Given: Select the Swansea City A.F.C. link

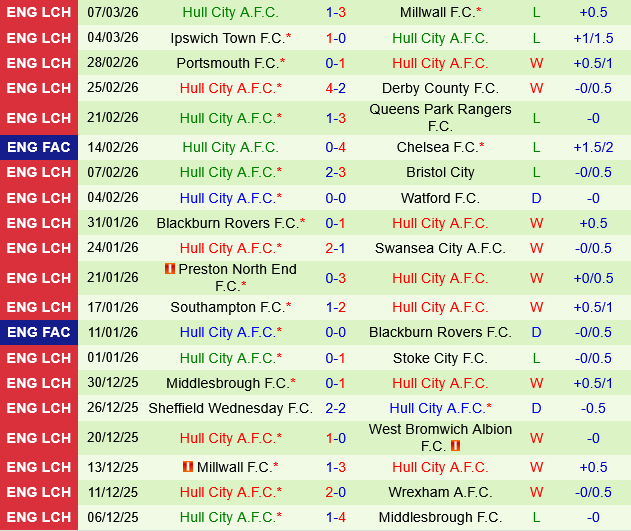Looking at the screenshot, I should (x=440, y=248).
